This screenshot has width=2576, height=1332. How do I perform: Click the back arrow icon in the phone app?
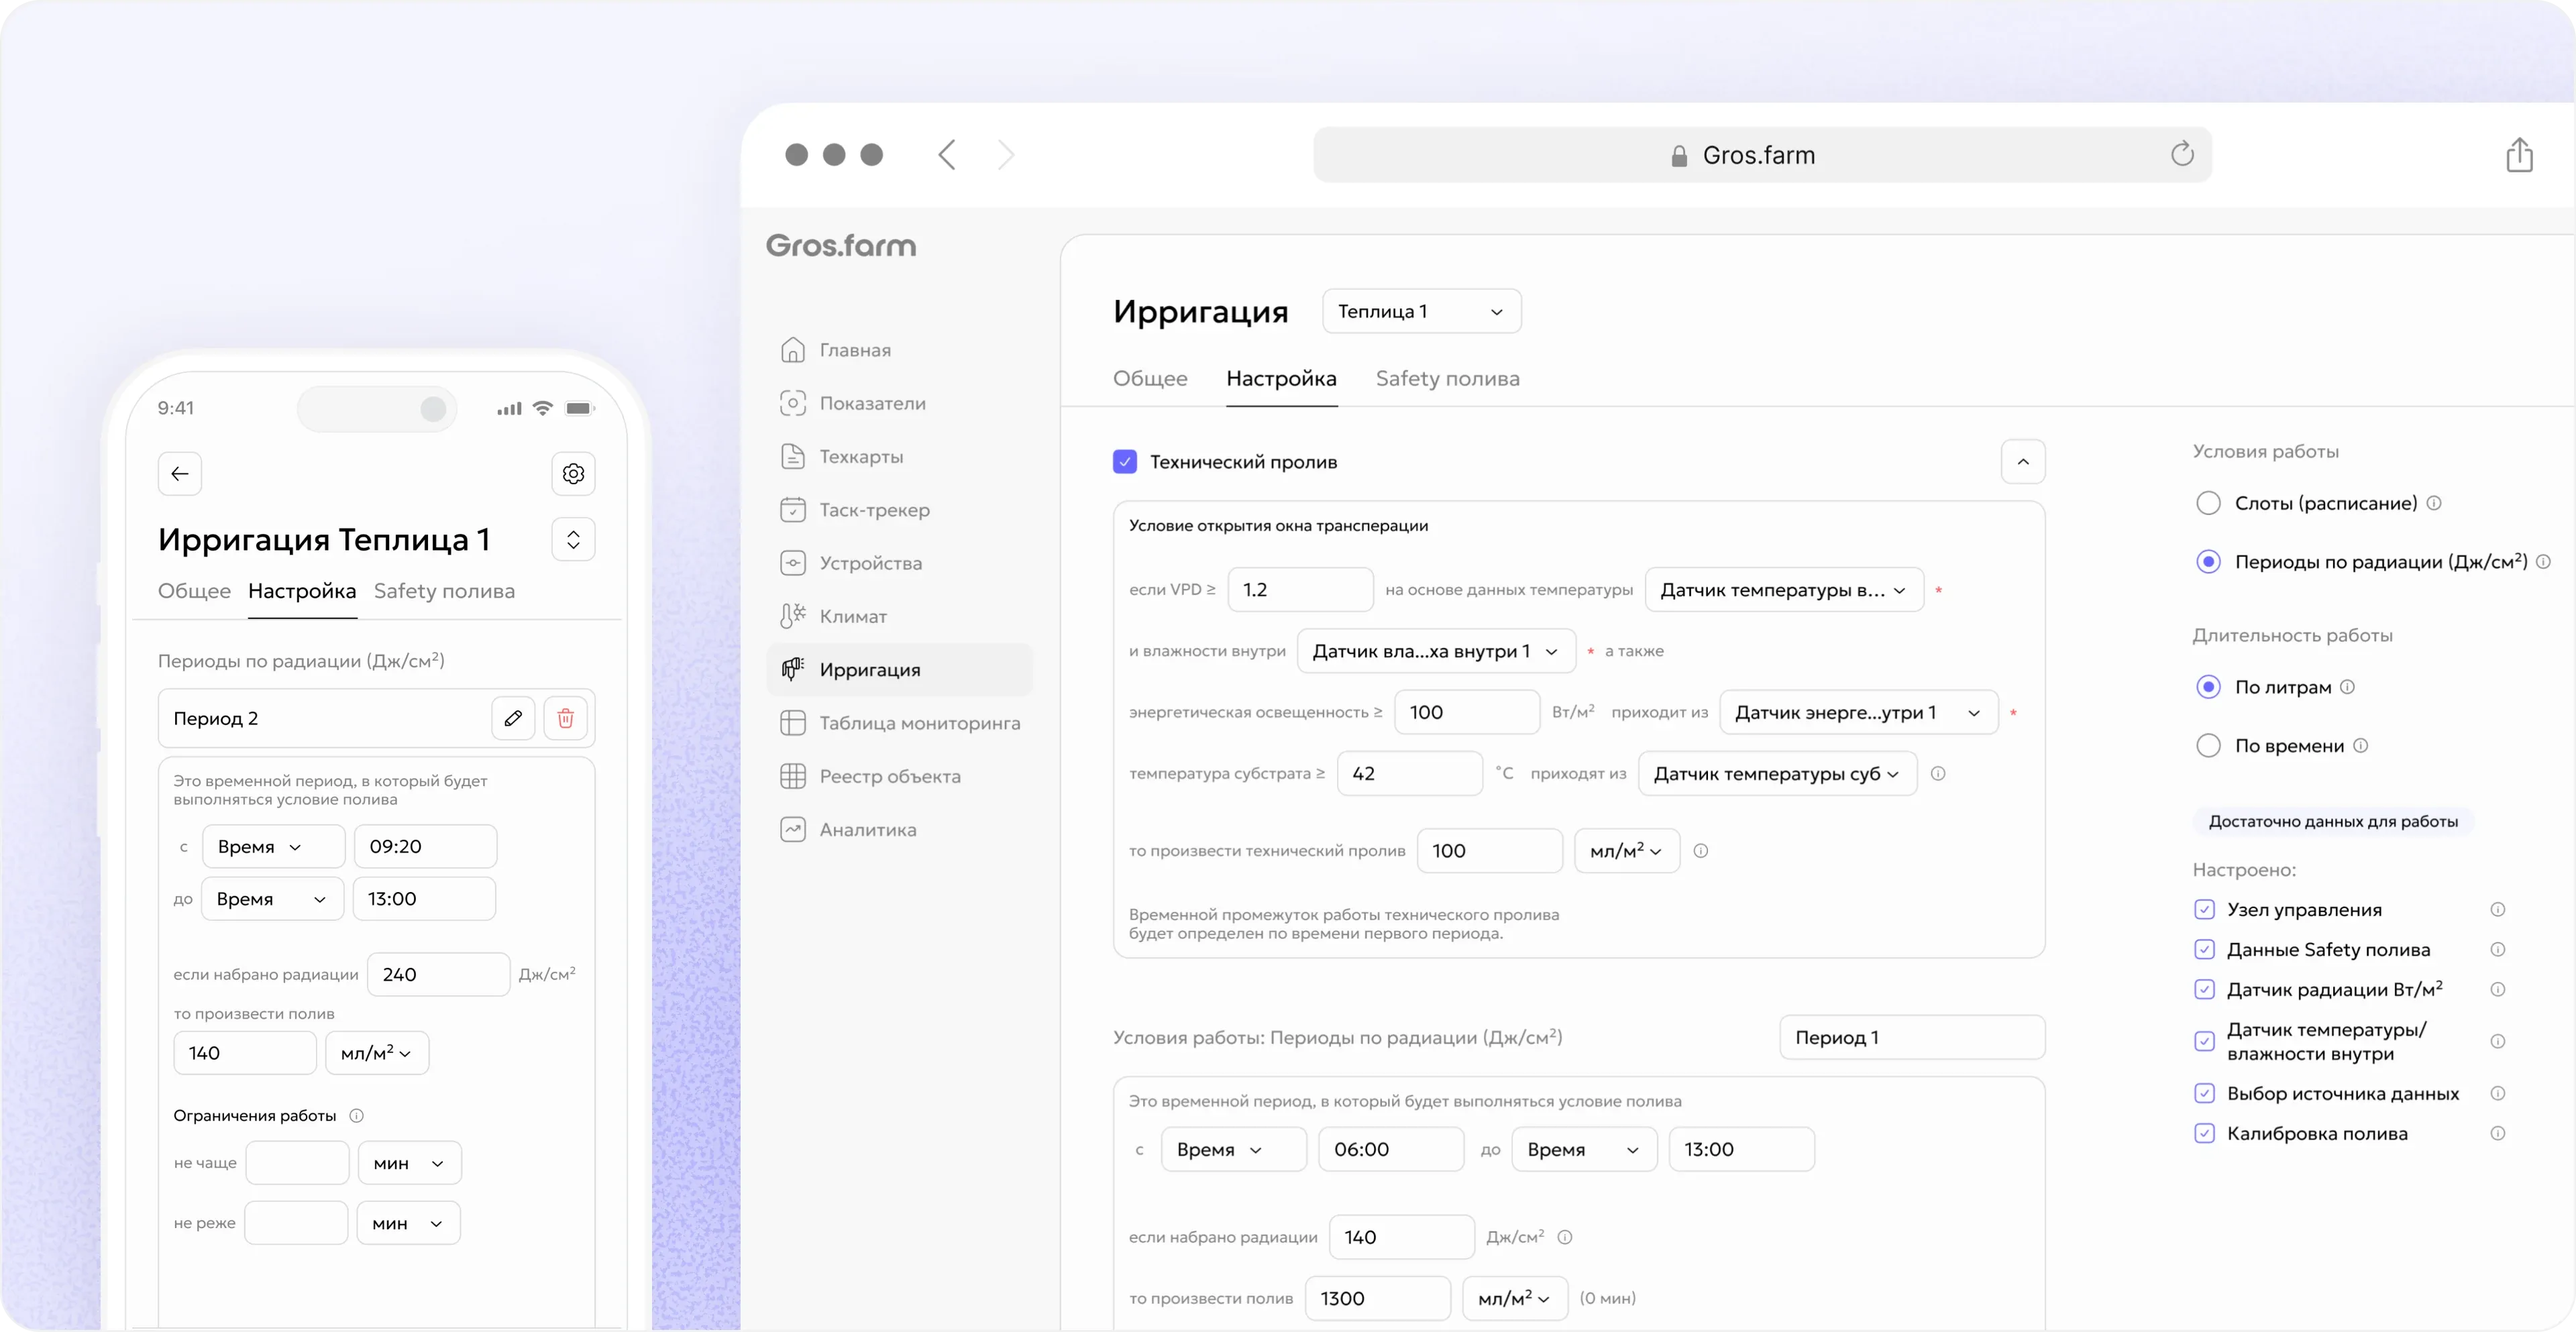[x=180, y=474]
